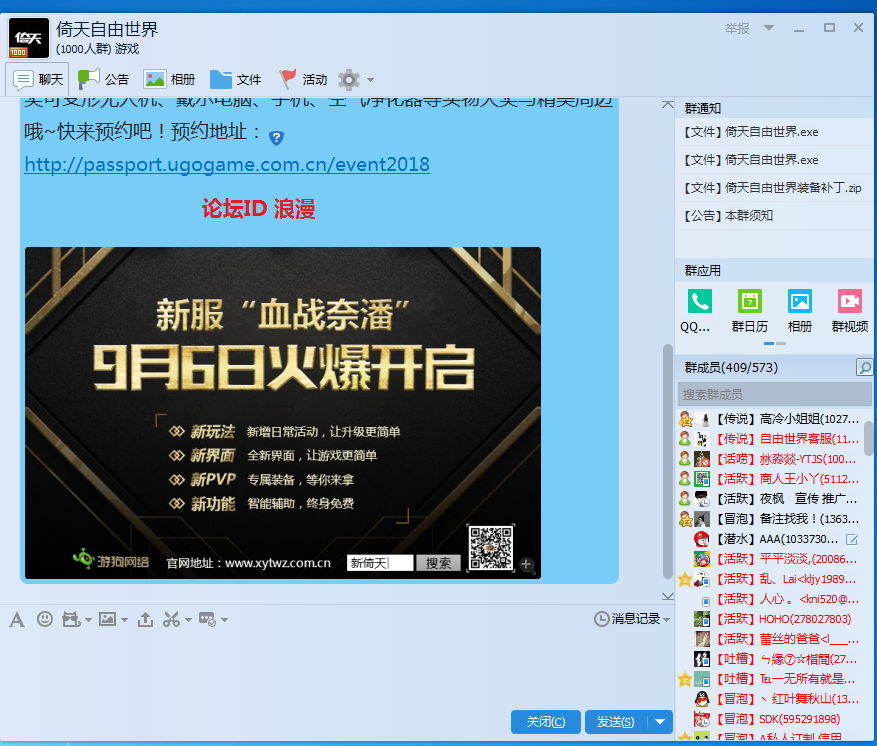Click the zoom-in icon on the image

click(526, 564)
